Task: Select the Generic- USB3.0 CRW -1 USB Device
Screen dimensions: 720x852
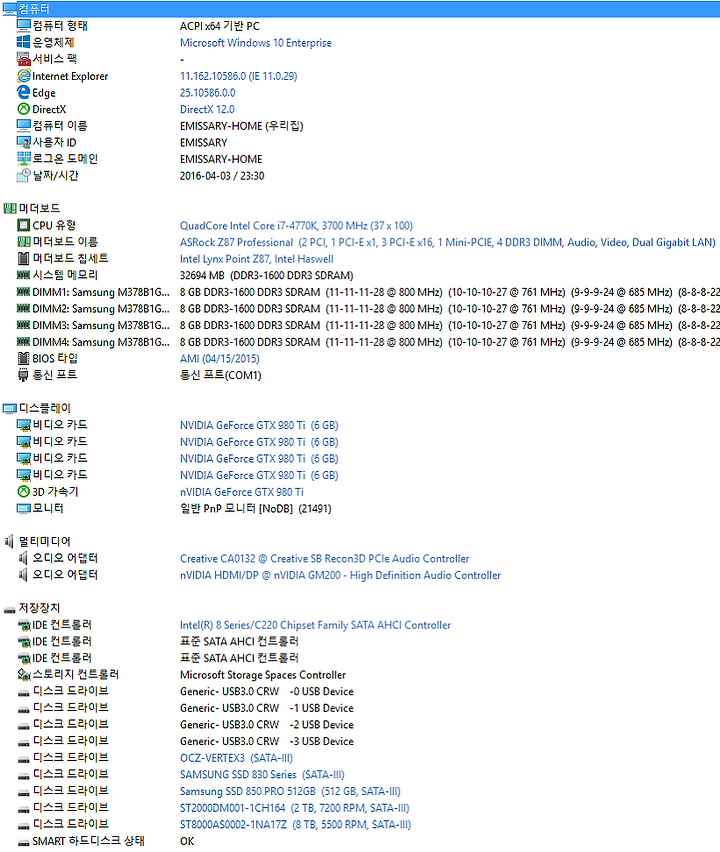Action: point(266,709)
